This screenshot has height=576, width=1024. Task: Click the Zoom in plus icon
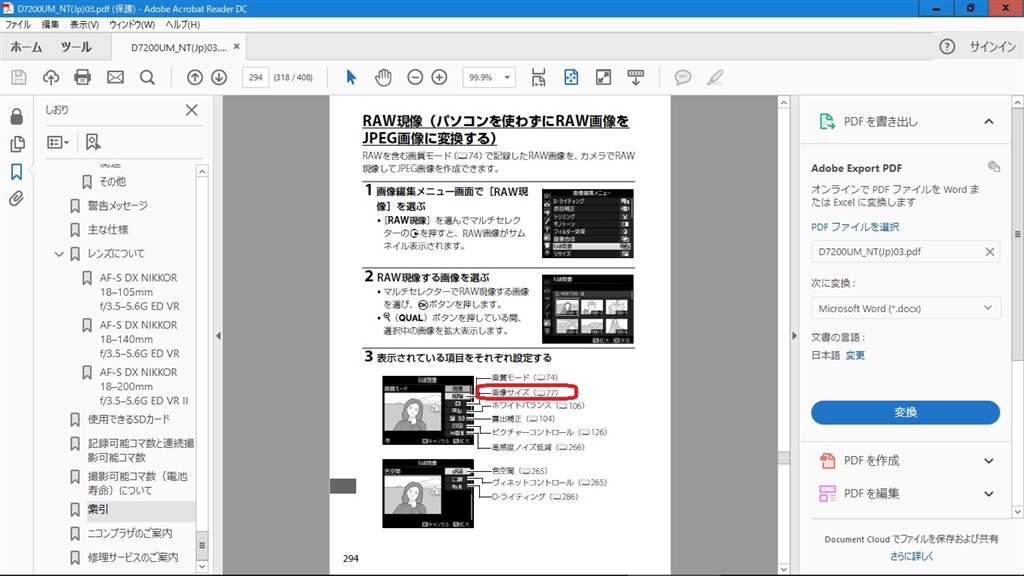coord(439,77)
